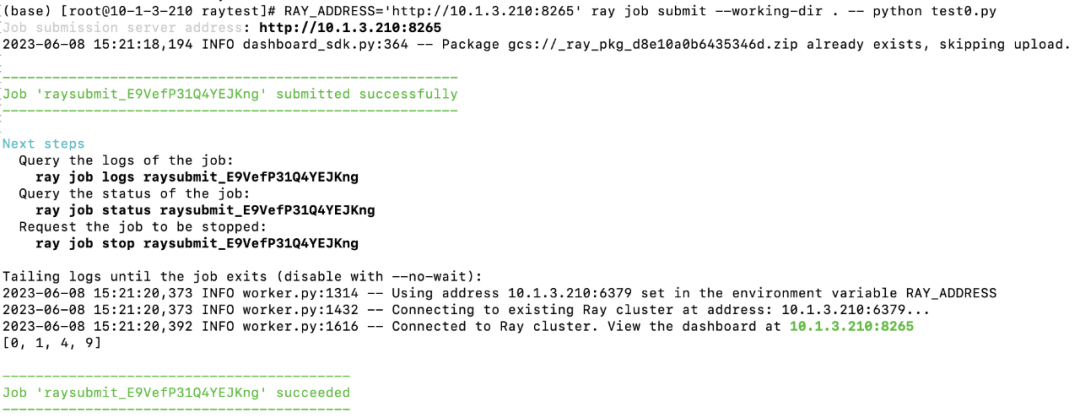The image size is (1080, 418).
Task: Click the green 'submitted successfully' job message
Action: [x=230, y=94]
